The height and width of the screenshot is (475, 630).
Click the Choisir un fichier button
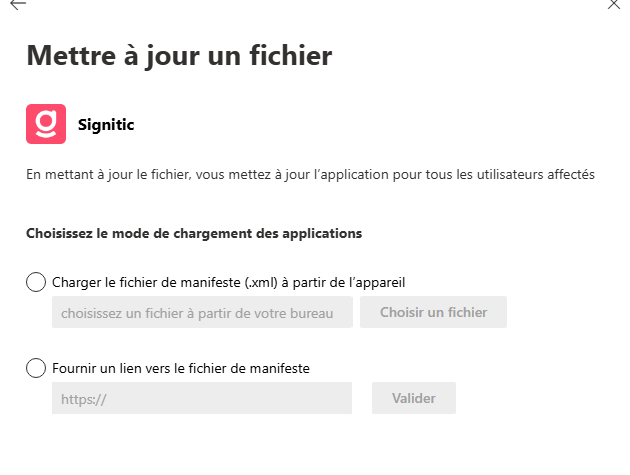434,312
